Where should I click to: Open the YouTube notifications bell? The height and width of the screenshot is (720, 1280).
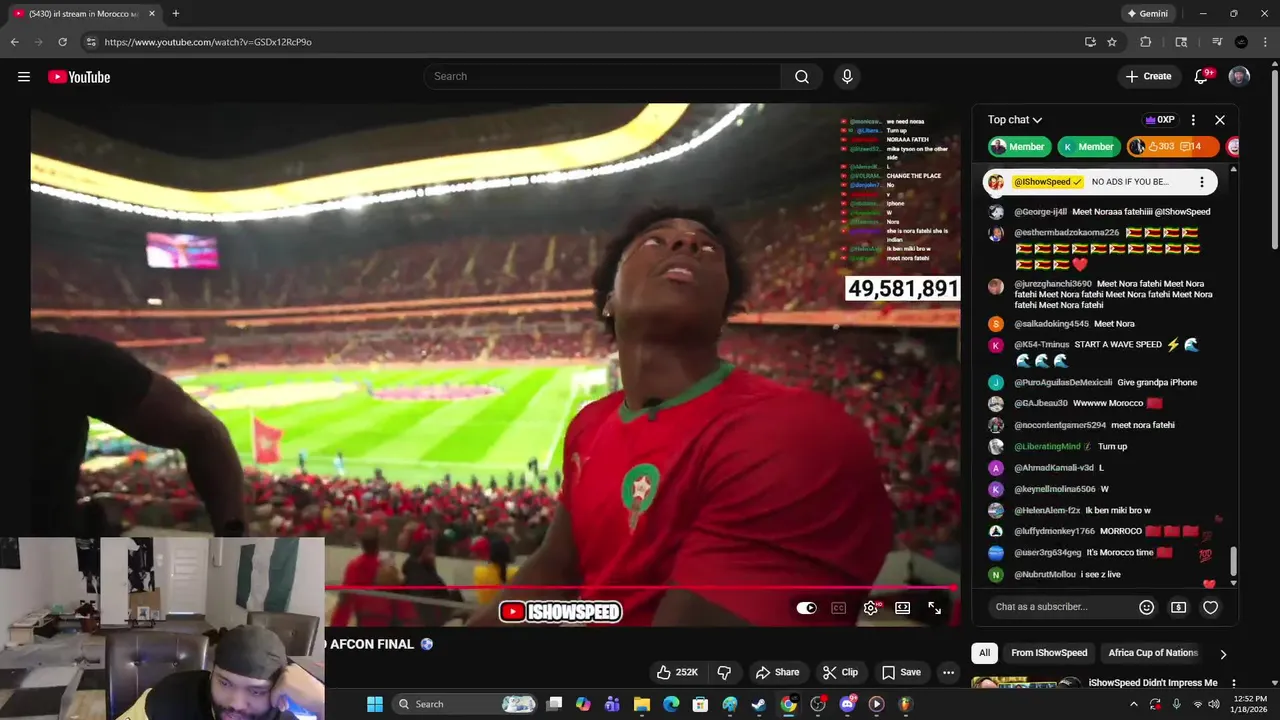tap(1202, 77)
